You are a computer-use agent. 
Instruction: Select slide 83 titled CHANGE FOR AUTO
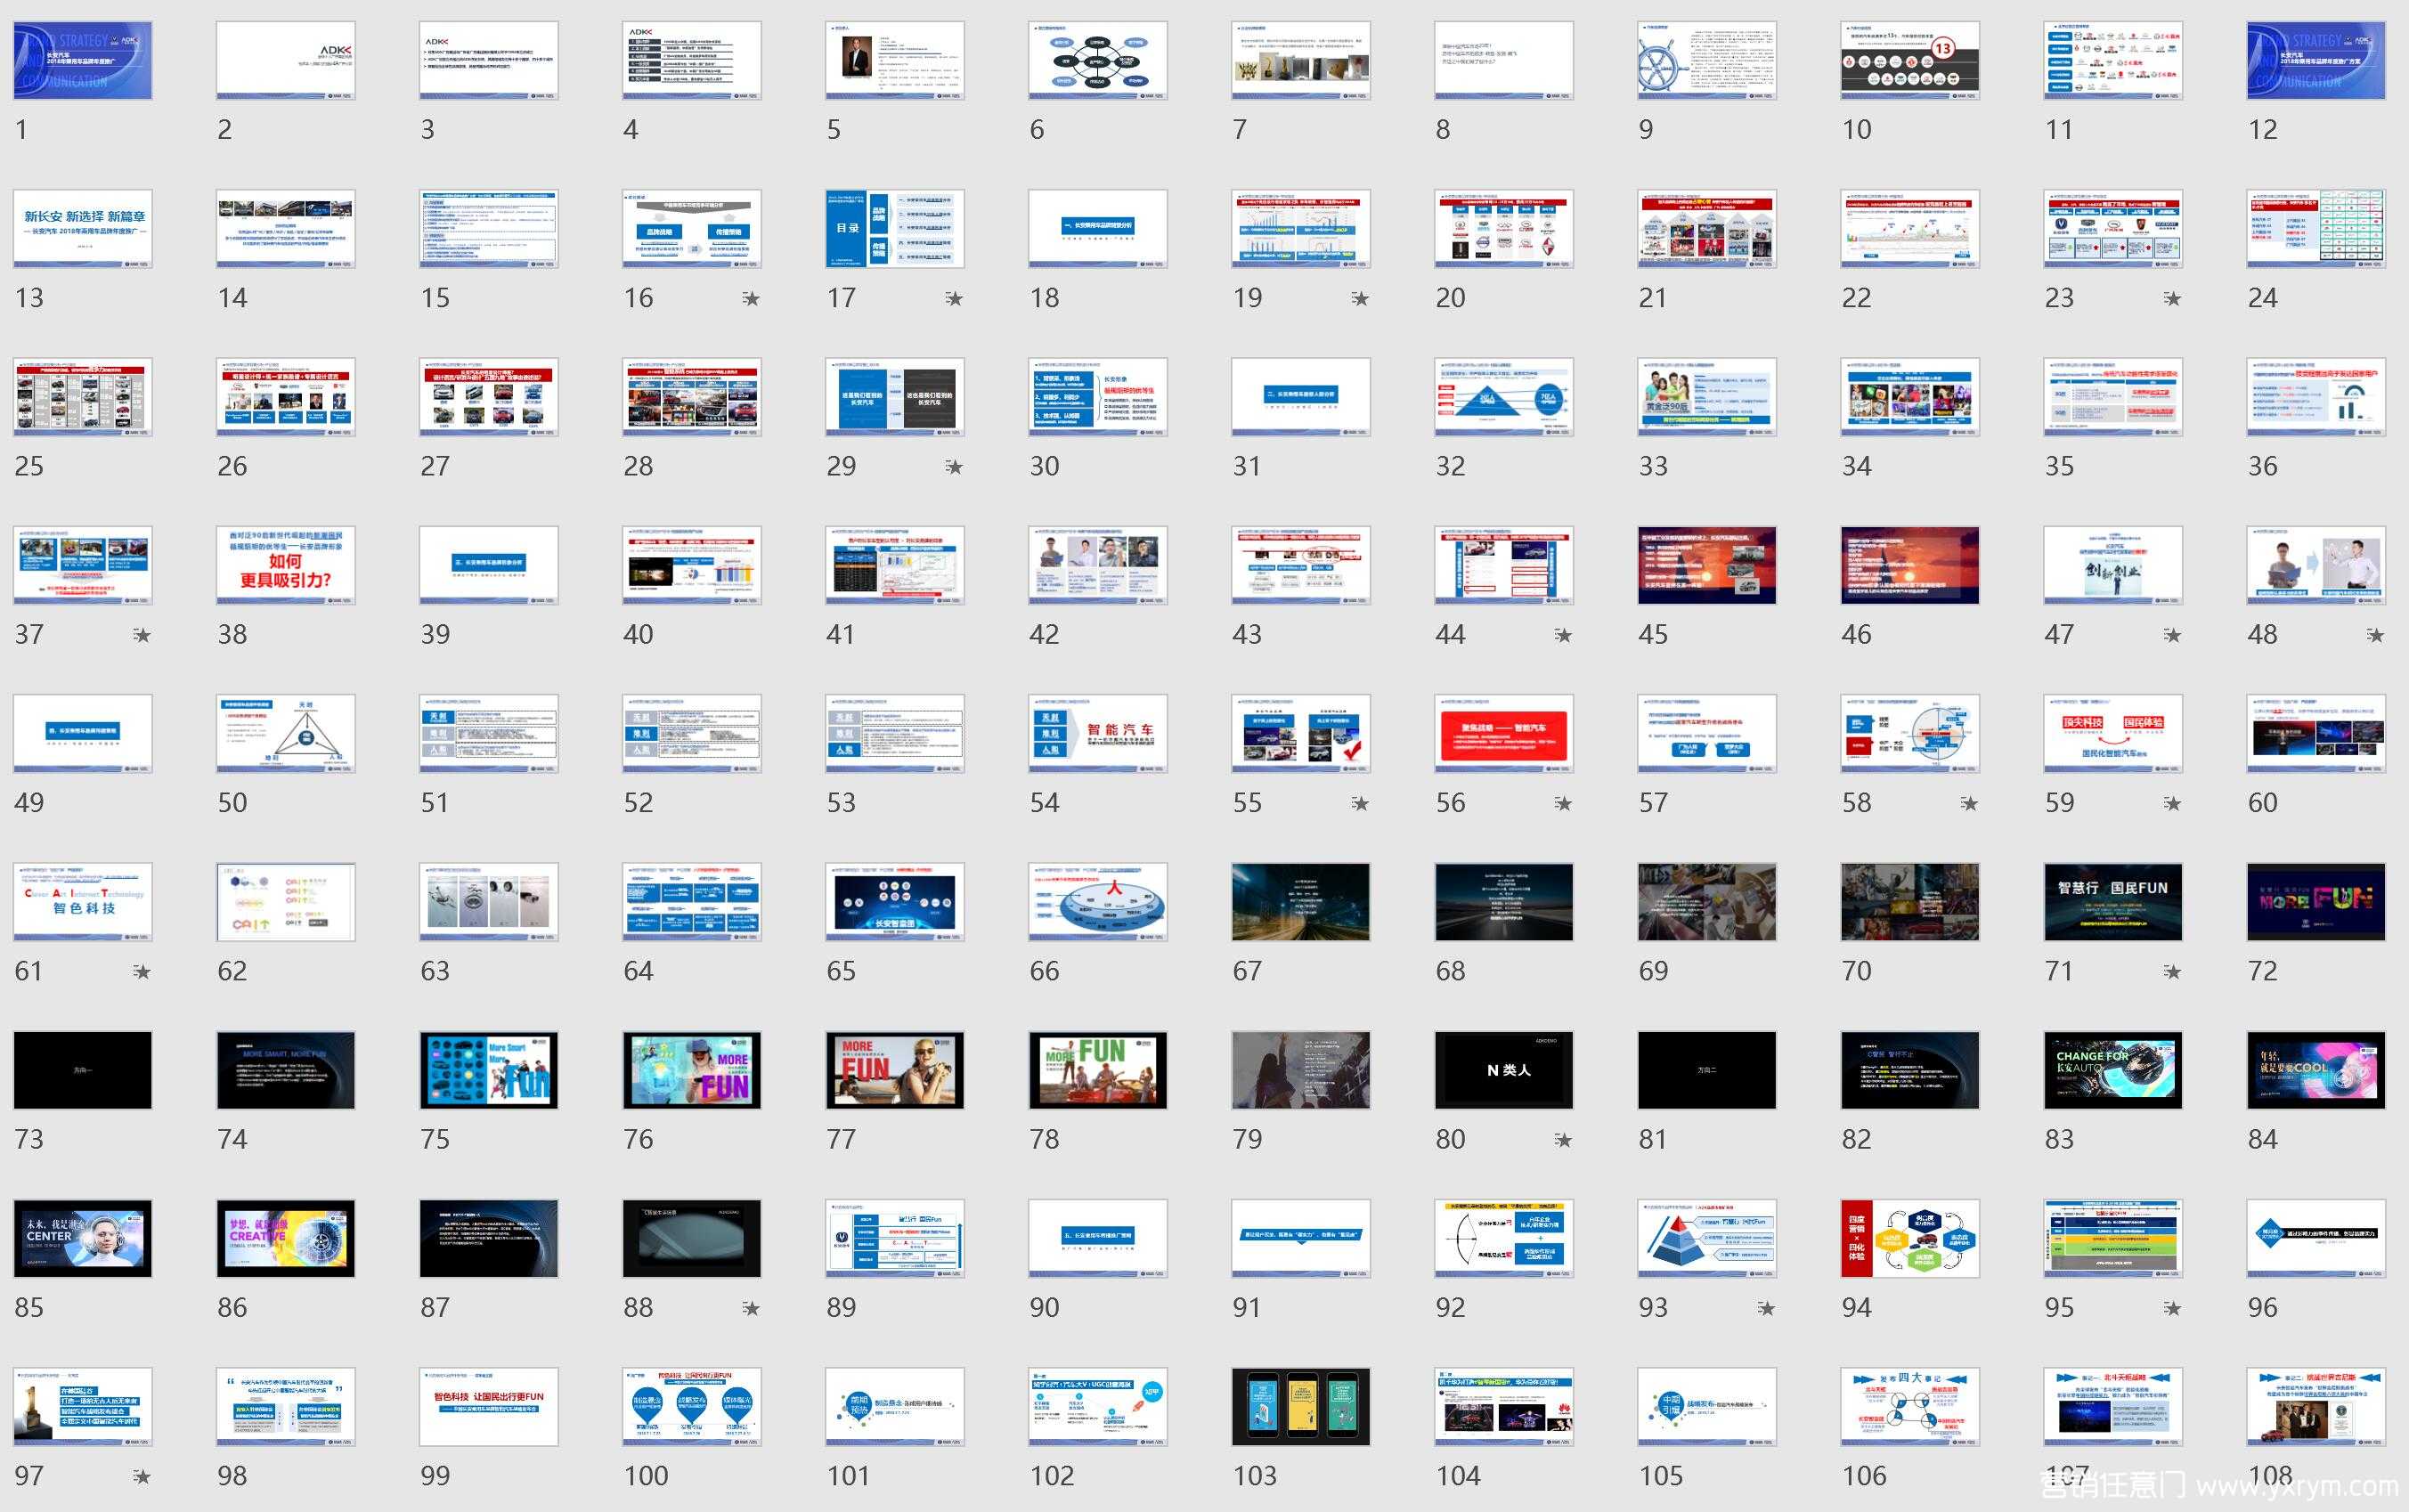pyautogui.click(x=2112, y=1070)
